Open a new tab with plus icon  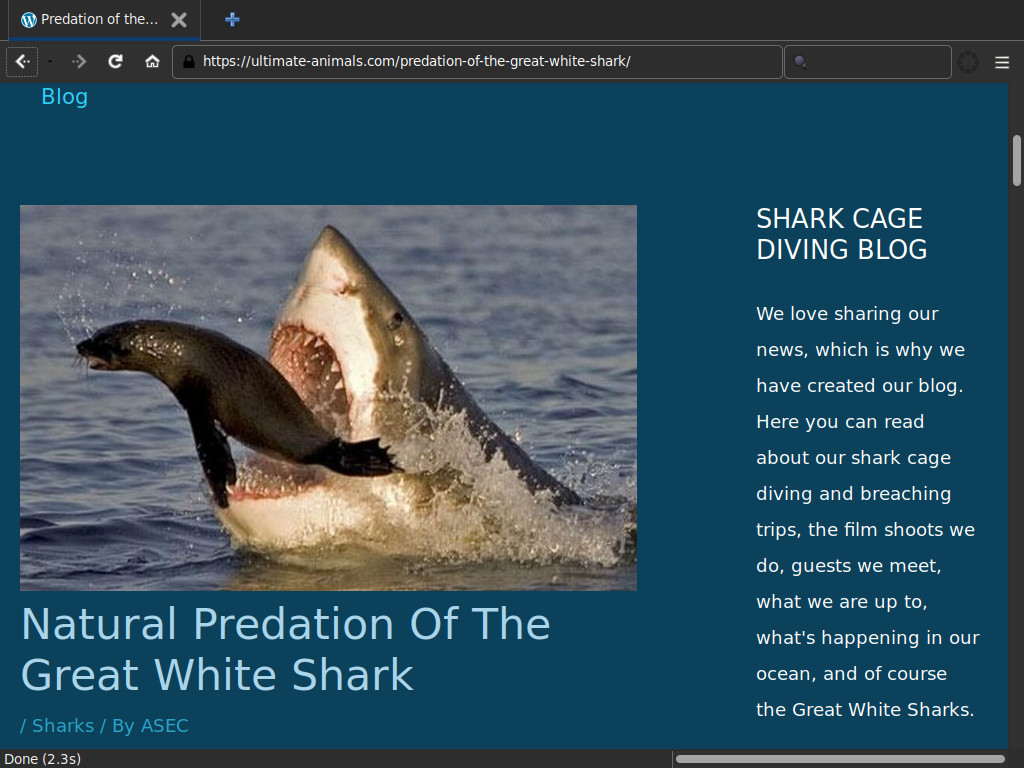(232, 19)
